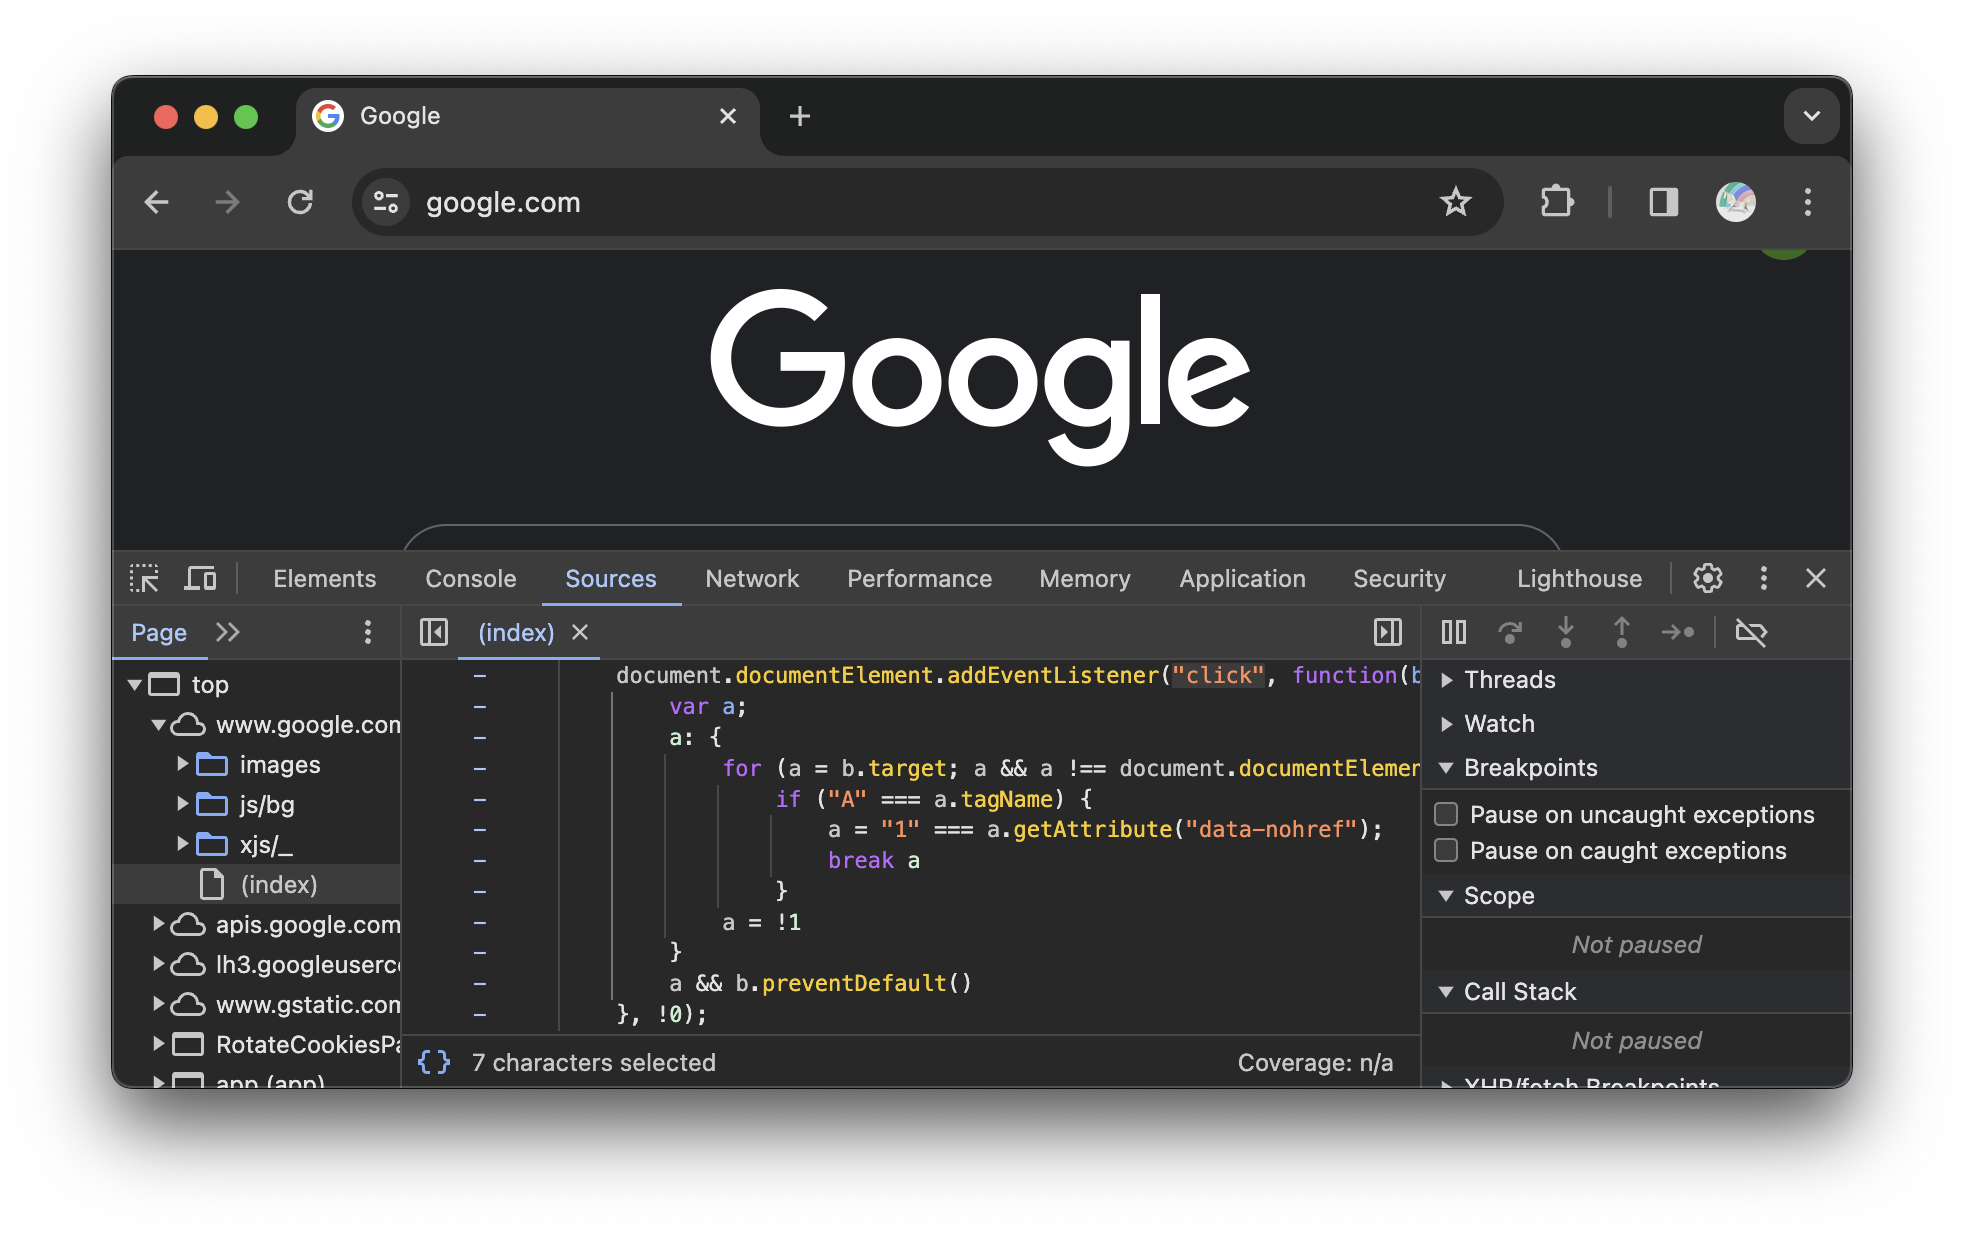
Task: Open the Chrome three-dot menu
Action: point(1808,202)
